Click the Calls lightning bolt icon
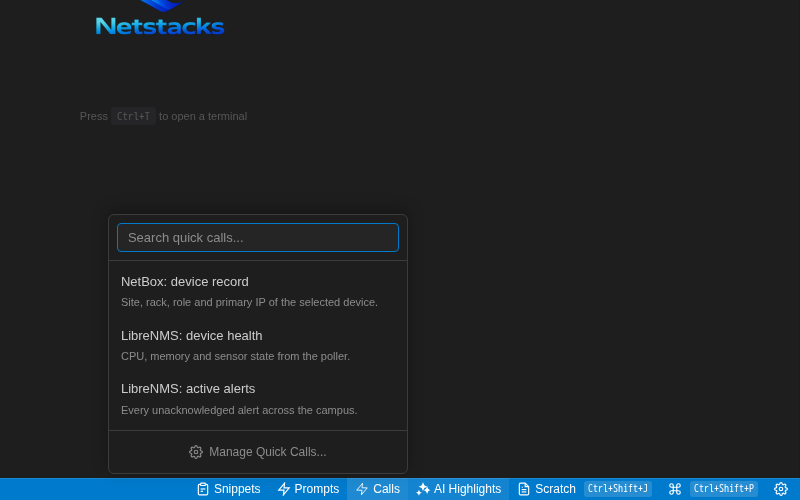 [x=362, y=489]
